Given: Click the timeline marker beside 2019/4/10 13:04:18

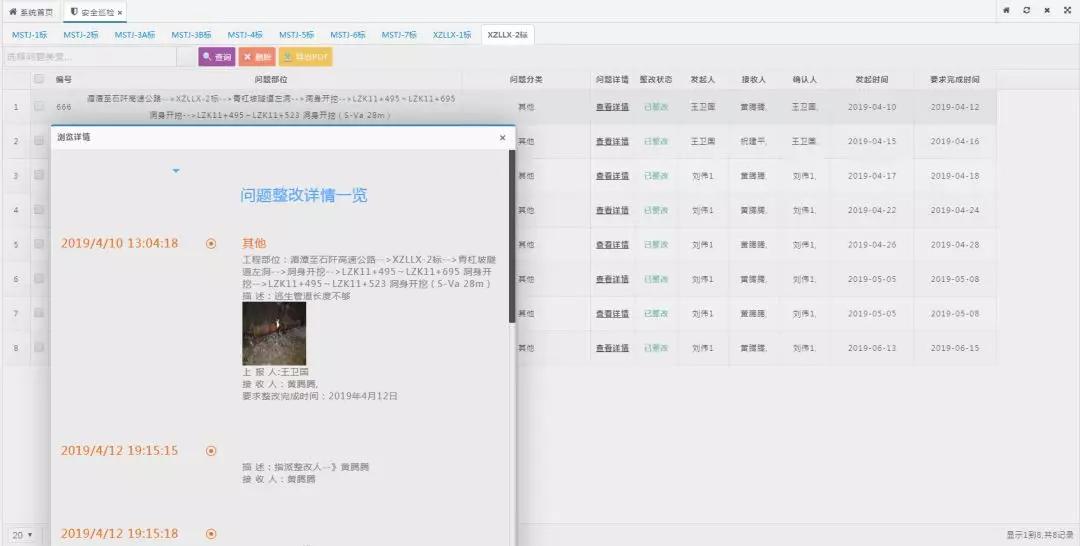Looking at the screenshot, I should pyautogui.click(x=211, y=243).
